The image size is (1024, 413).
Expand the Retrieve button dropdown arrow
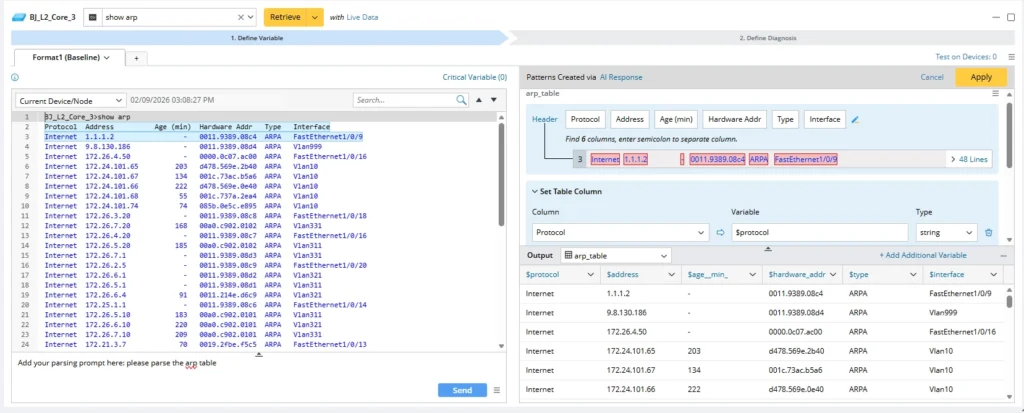[x=316, y=17]
